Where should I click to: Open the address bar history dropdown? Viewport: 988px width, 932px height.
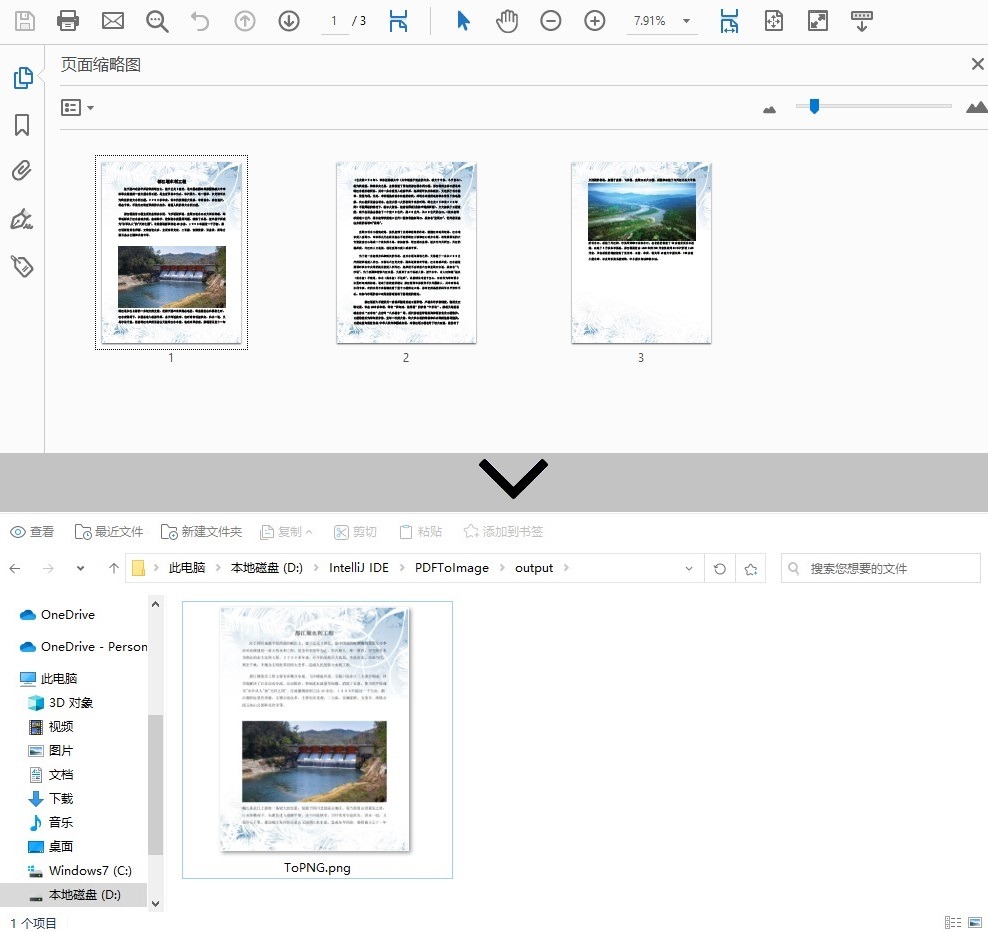(689, 568)
